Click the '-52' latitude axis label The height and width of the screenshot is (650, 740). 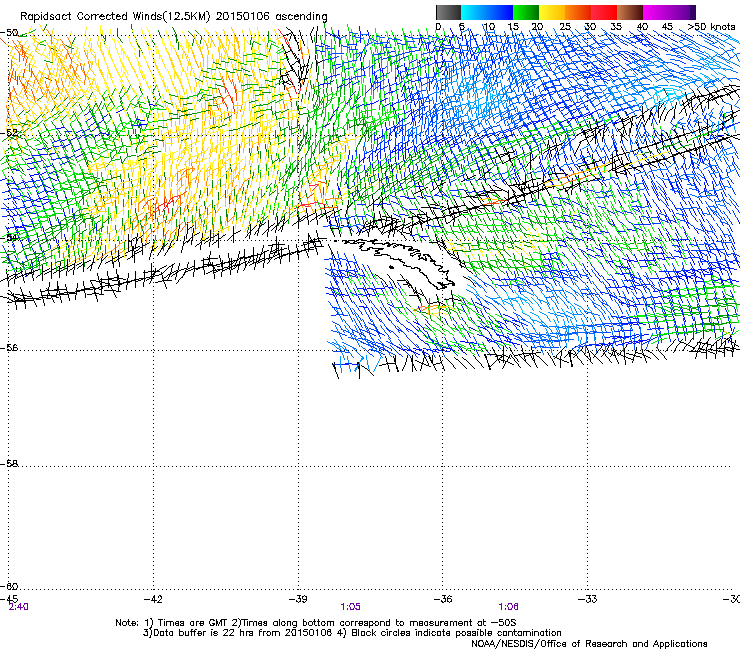(9, 133)
